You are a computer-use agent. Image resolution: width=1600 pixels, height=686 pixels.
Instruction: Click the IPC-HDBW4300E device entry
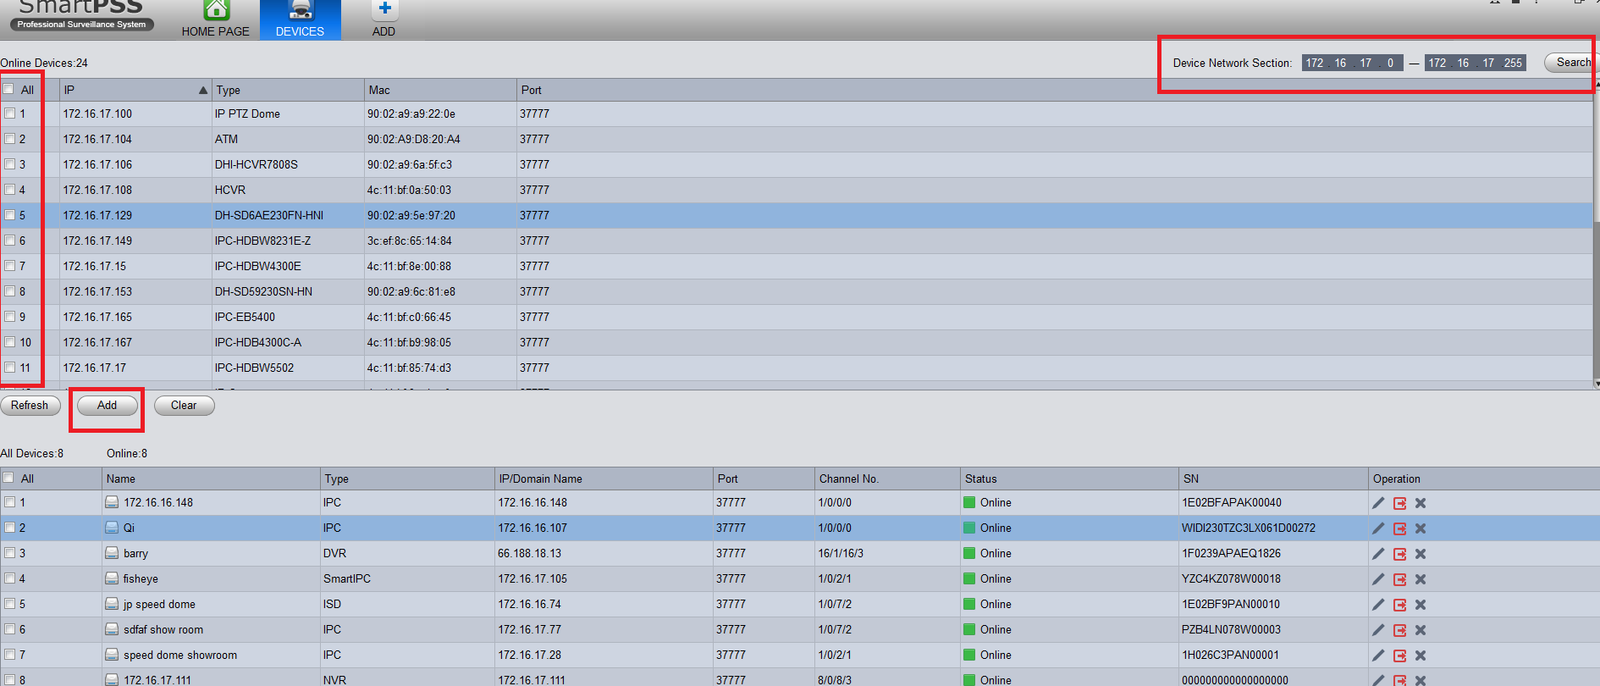[796, 267]
